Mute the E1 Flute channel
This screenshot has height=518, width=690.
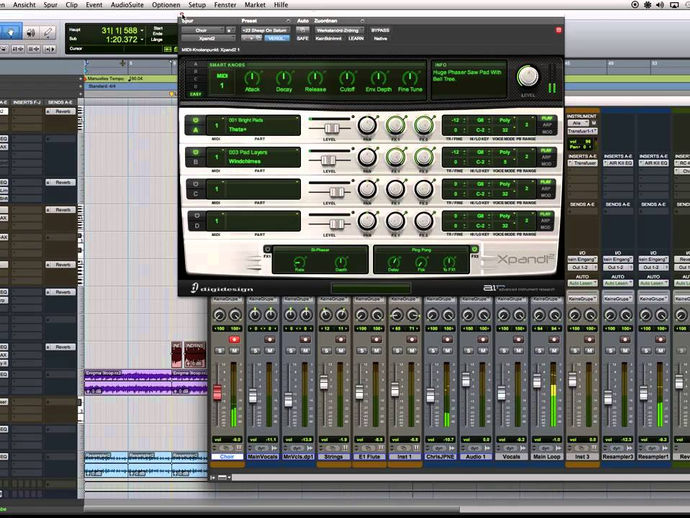(x=376, y=351)
